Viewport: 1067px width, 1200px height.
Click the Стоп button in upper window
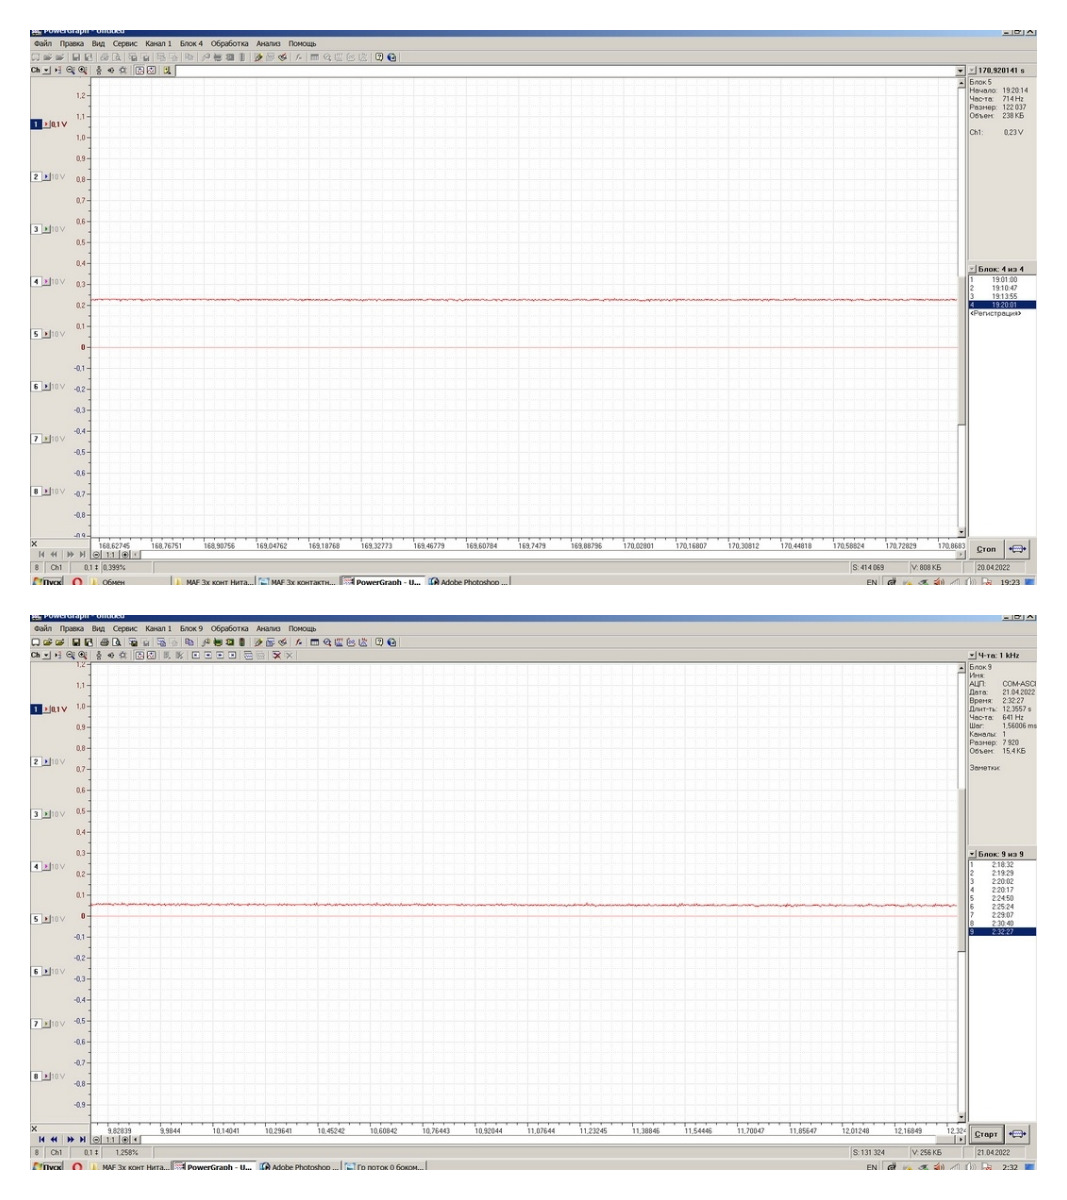[986, 549]
